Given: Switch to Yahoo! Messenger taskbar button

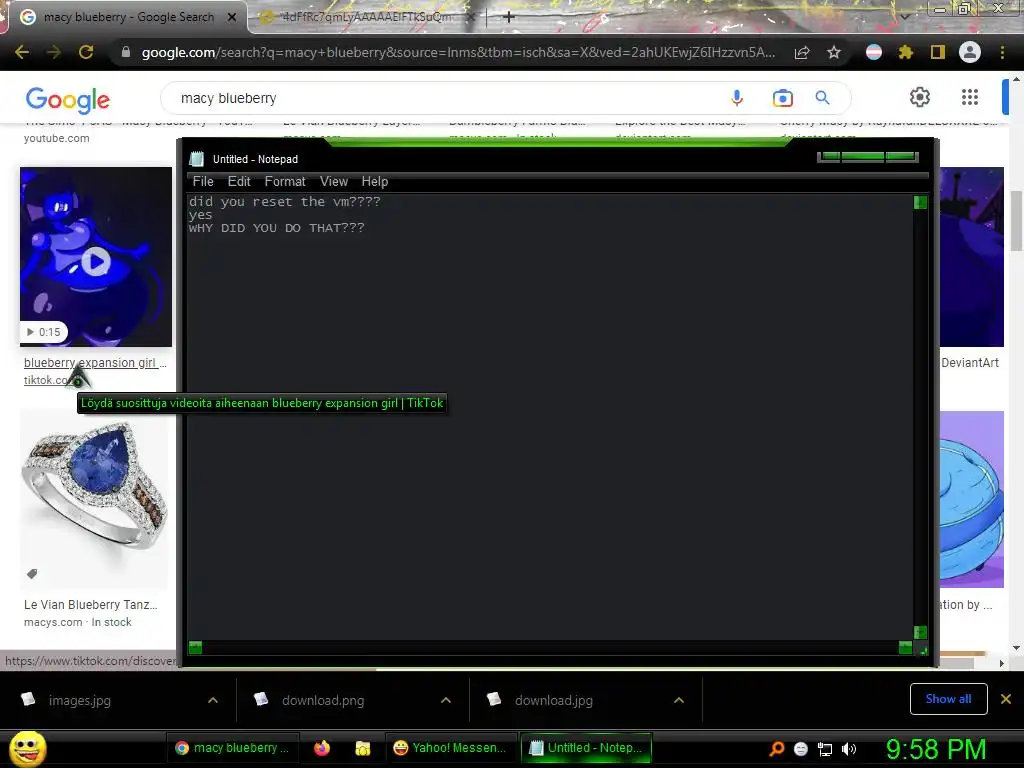Looking at the screenshot, I should click(450, 748).
